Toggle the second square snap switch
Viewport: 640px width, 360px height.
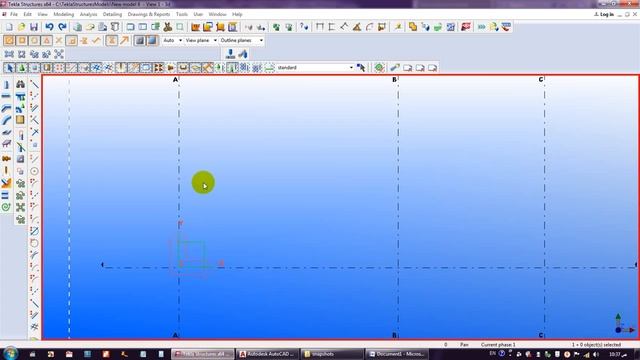pyautogui.click(x=22, y=40)
